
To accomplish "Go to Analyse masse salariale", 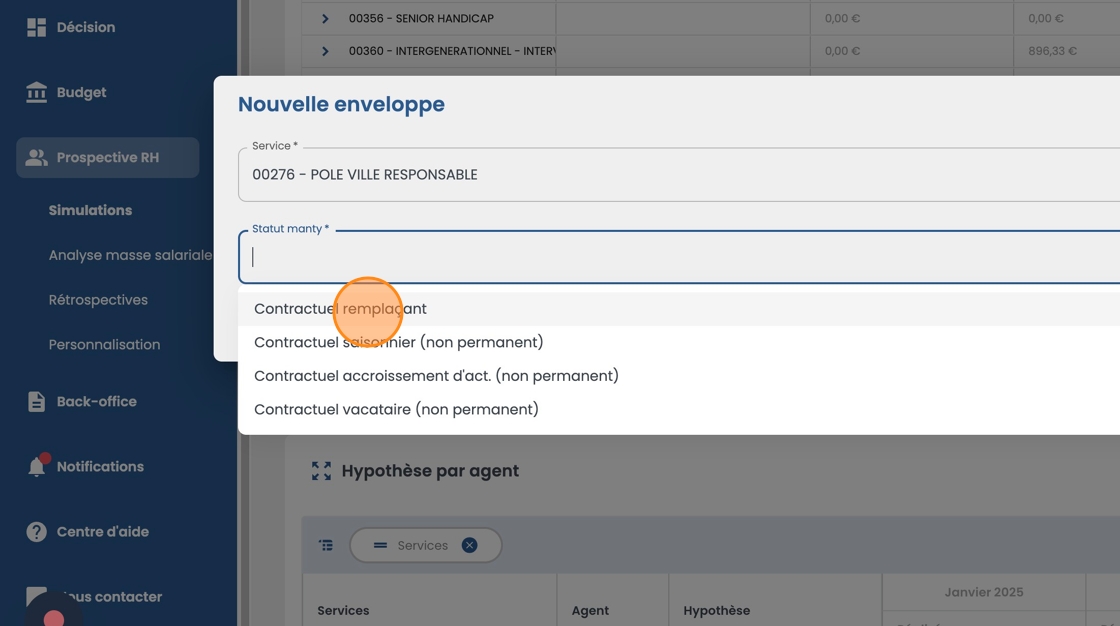I will (130, 255).
